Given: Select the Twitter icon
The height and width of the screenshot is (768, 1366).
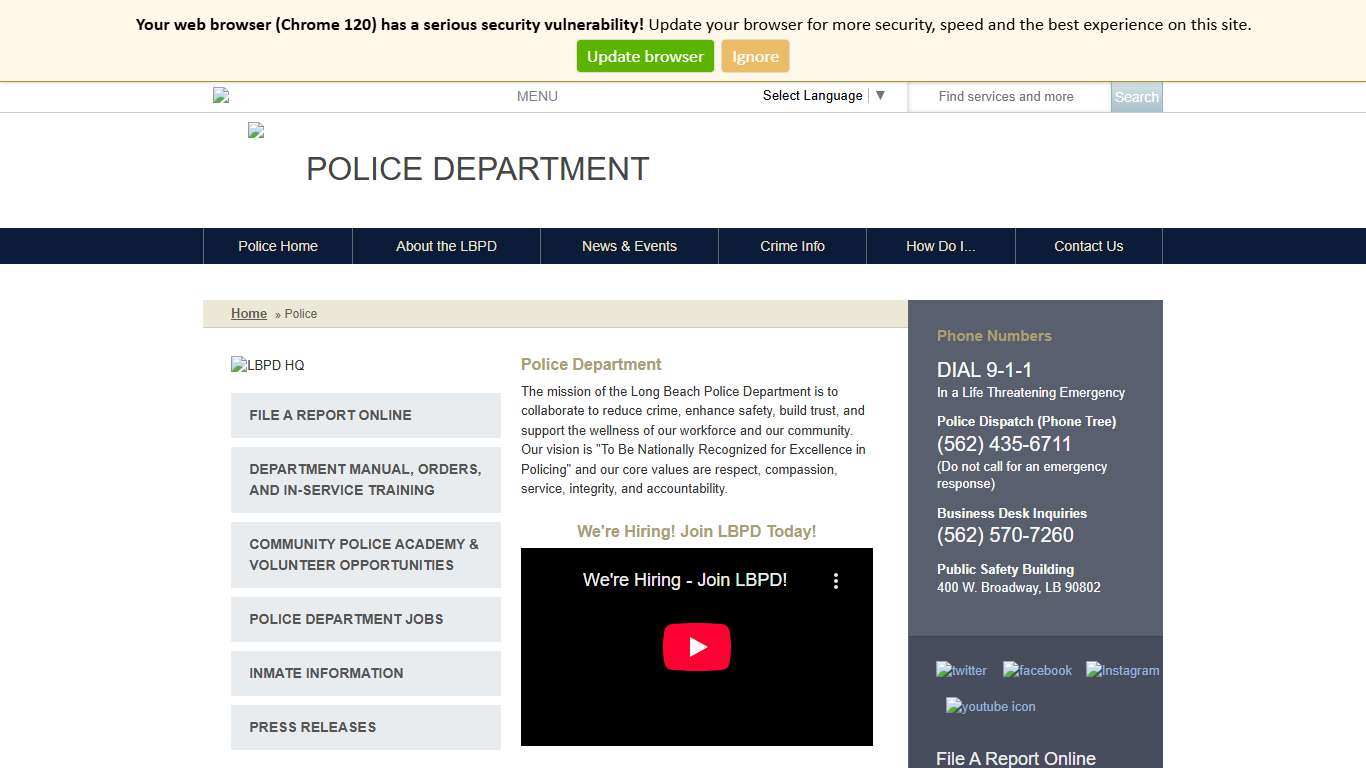Looking at the screenshot, I should click(x=960, y=670).
